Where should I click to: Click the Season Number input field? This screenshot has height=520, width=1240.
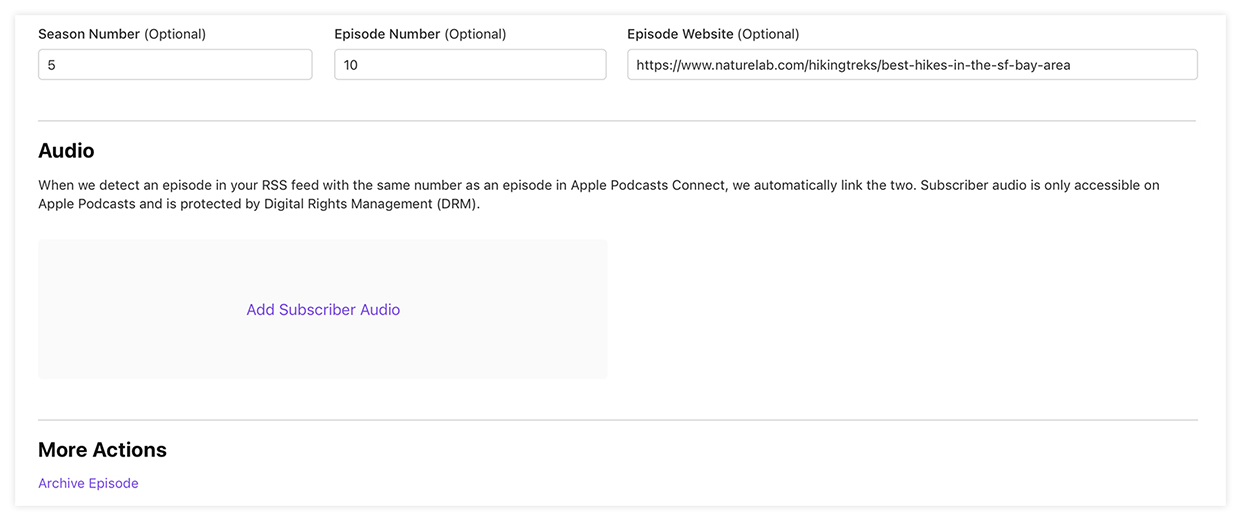(x=175, y=65)
